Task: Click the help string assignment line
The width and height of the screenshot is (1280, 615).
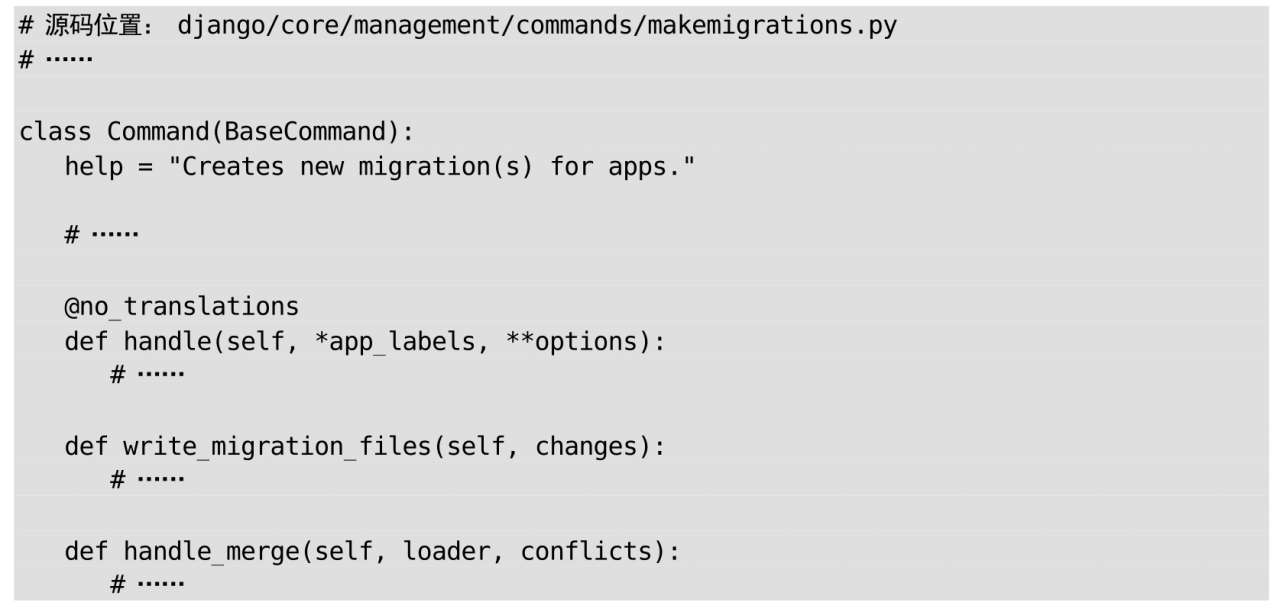Action: click(x=380, y=167)
